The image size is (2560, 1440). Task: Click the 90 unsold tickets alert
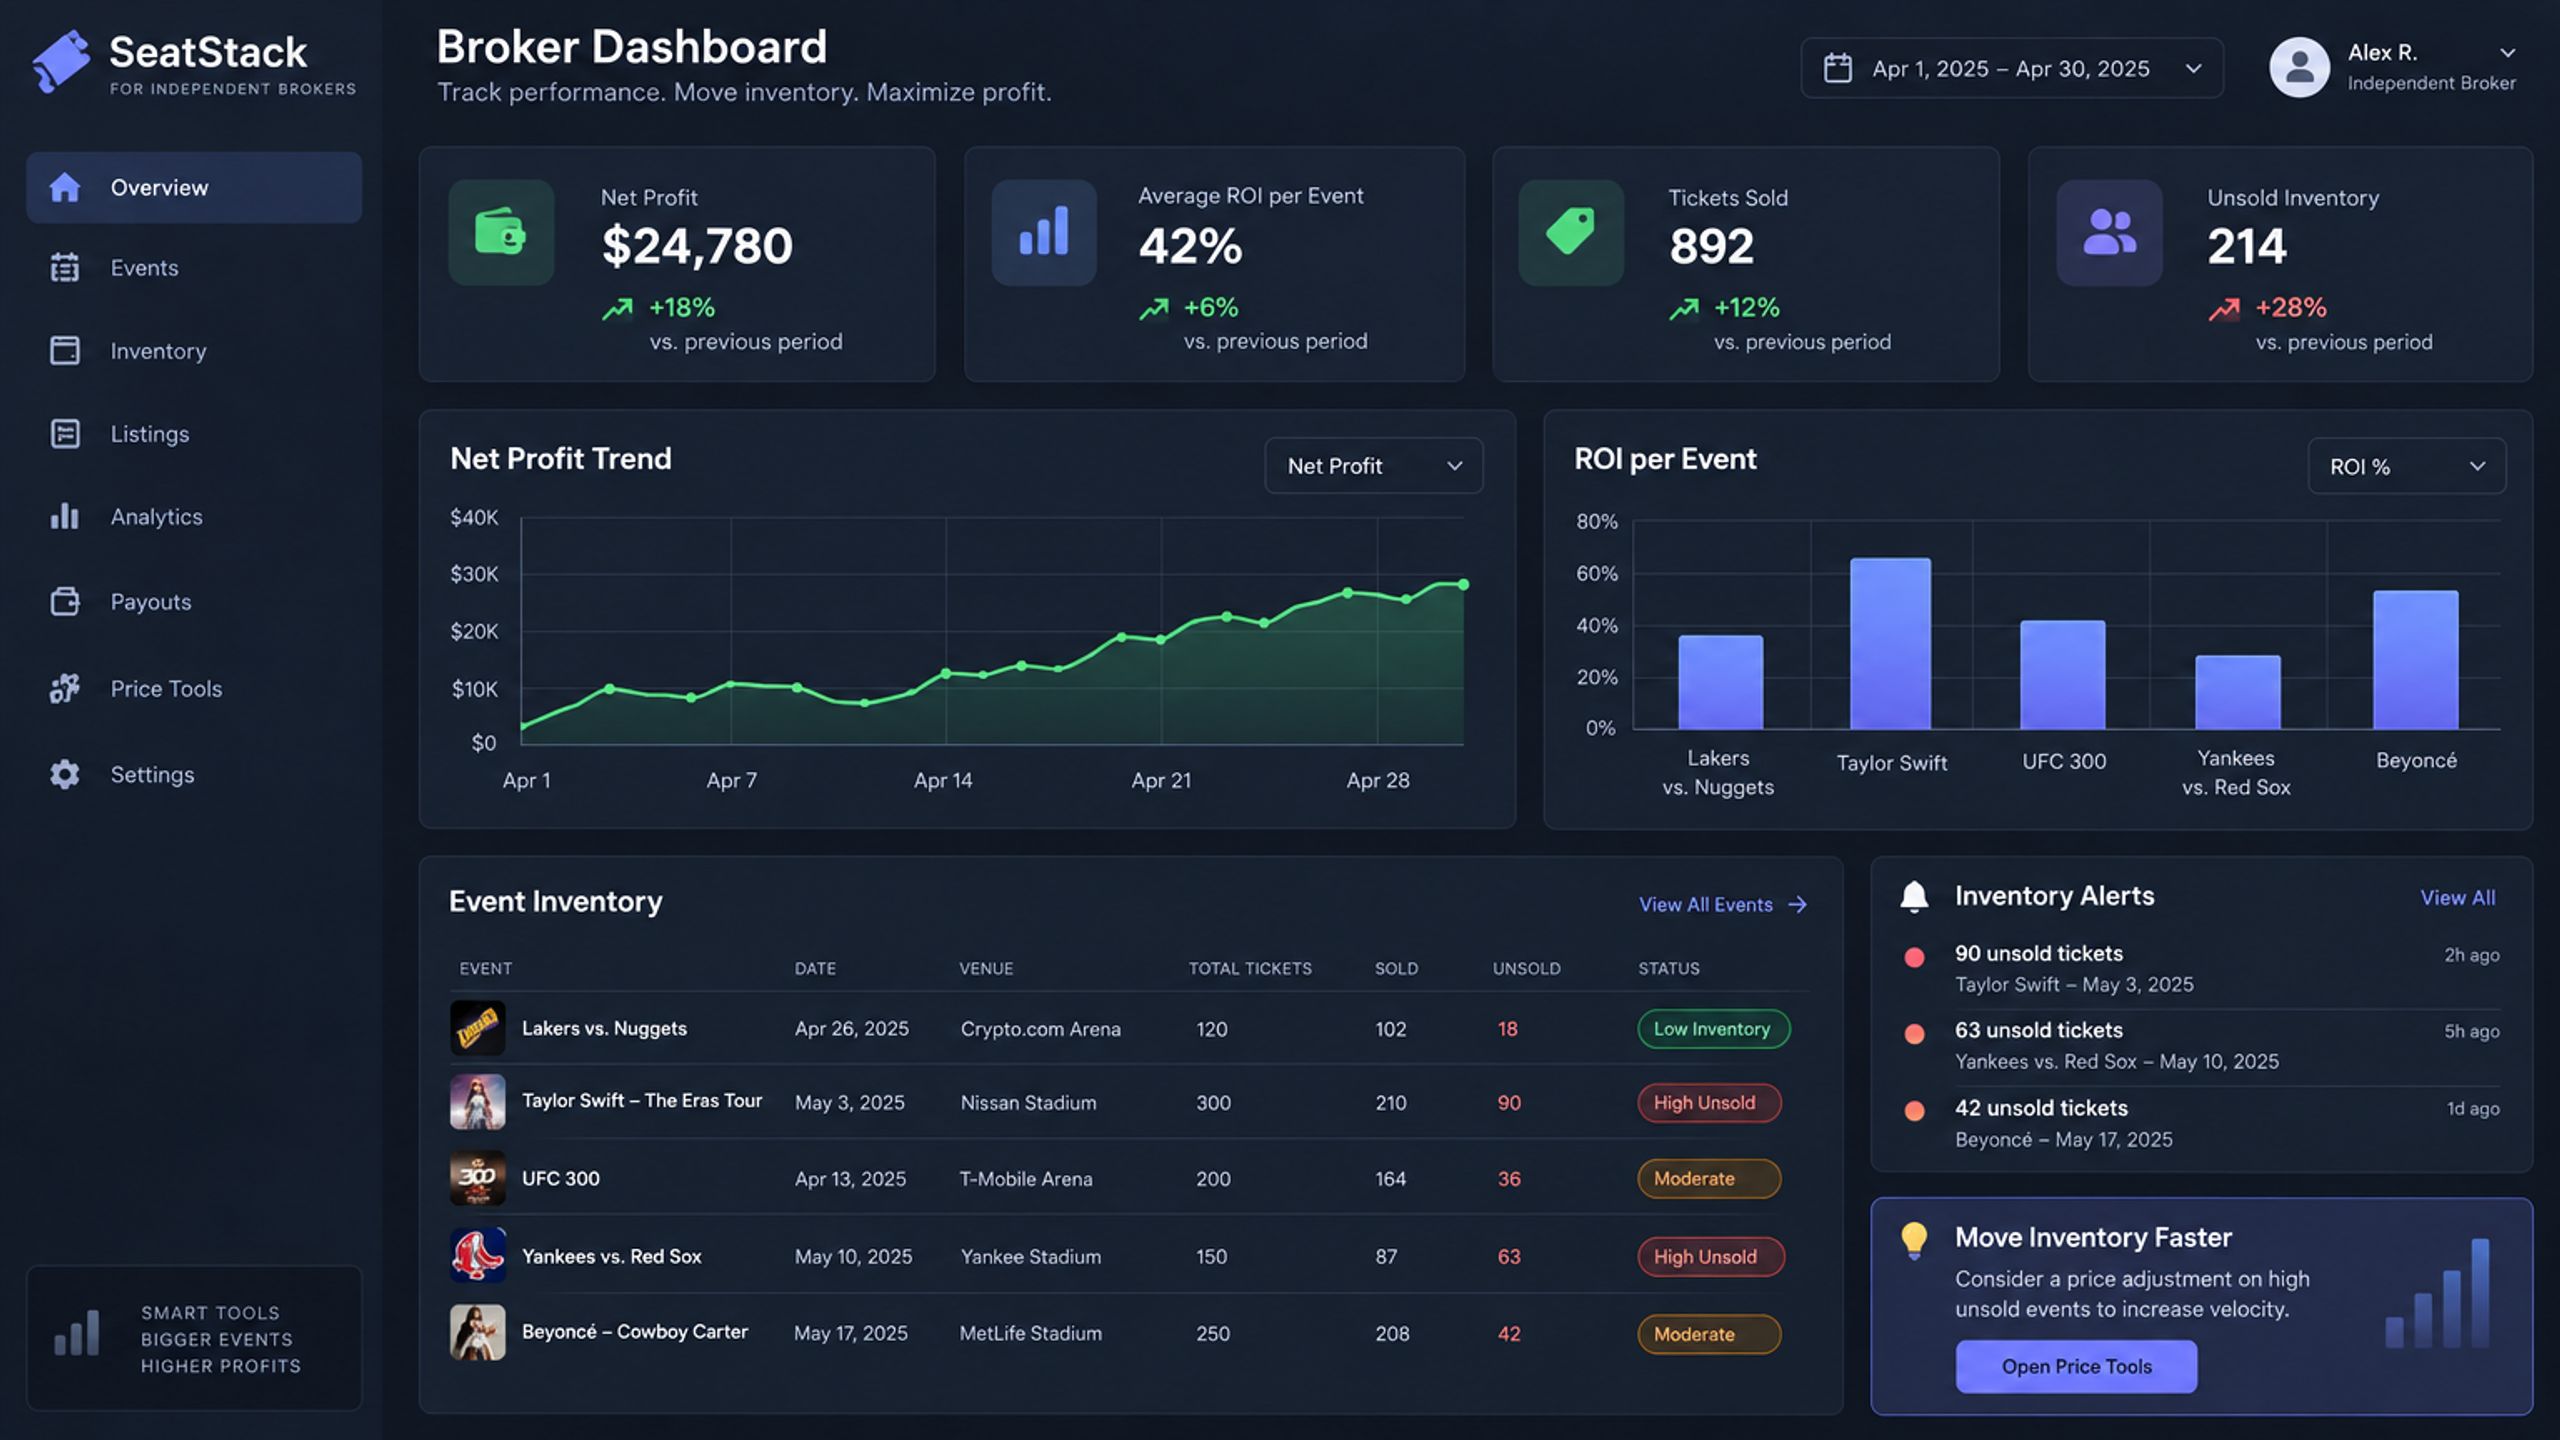2201,968
